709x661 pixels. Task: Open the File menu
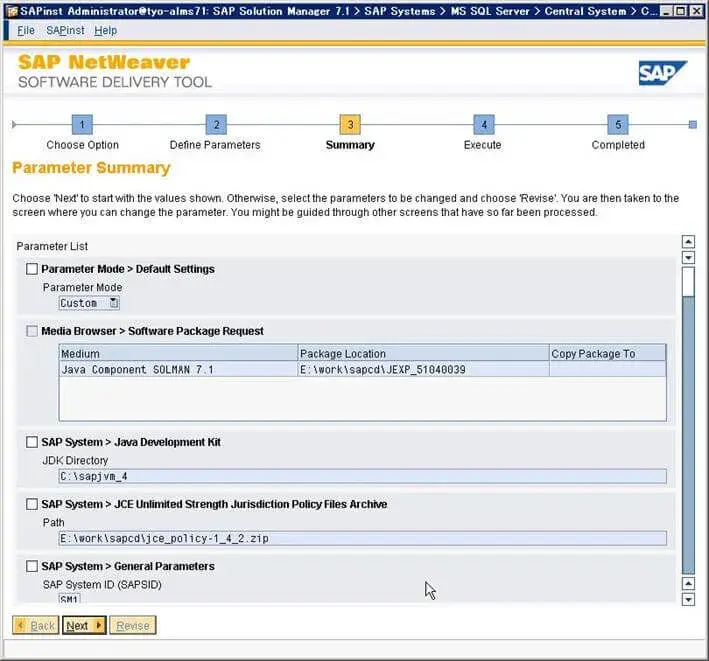coord(26,30)
